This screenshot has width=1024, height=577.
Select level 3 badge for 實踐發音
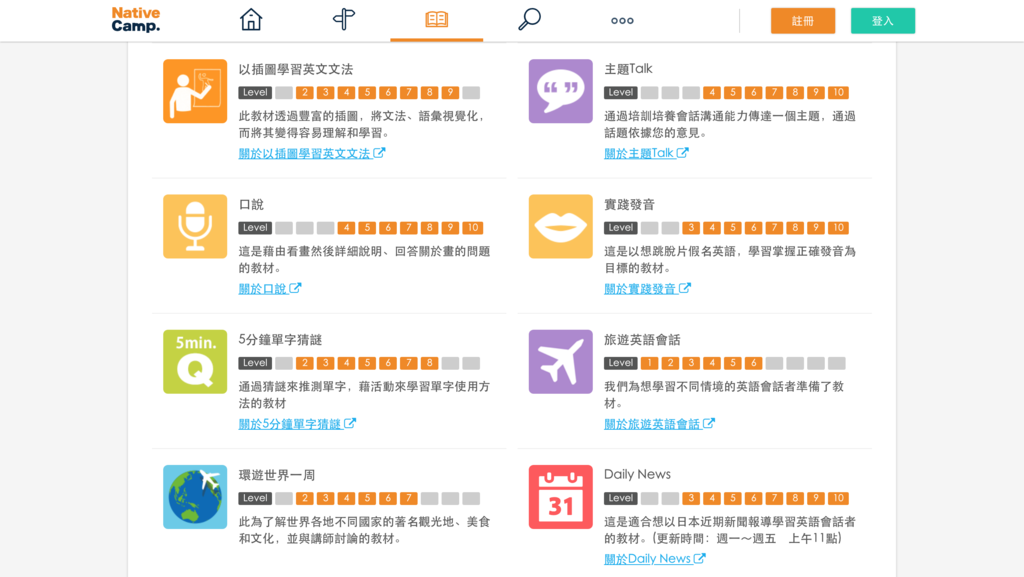(x=691, y=228)
